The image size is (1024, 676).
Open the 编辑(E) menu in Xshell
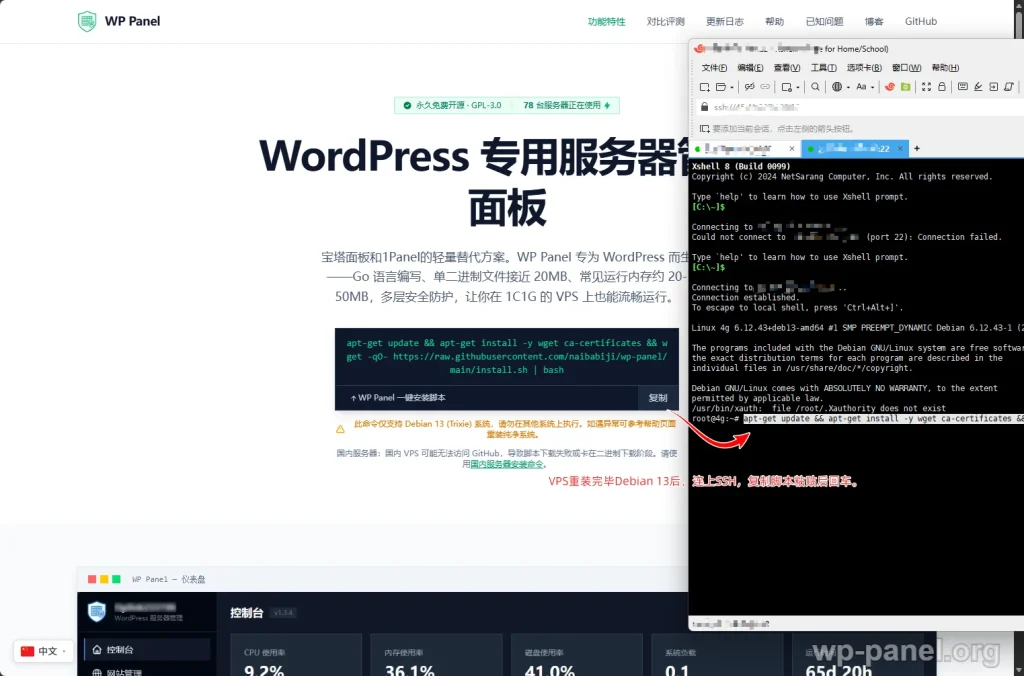click(x=750, y=68)
